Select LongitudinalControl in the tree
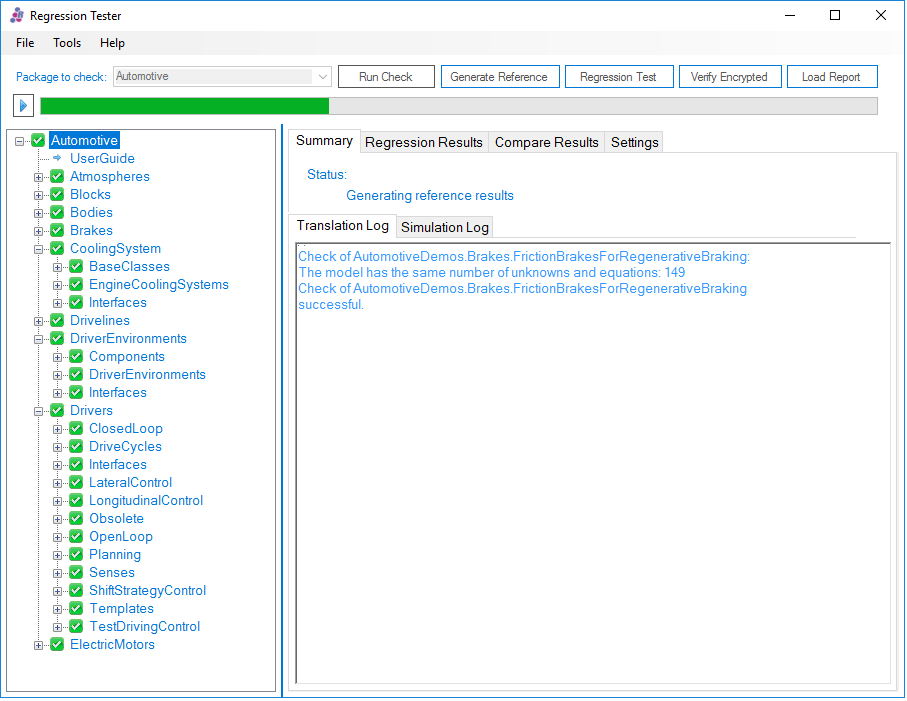Image resolution: width=907 pixels, height=701 pixels. tap(146, 500)
